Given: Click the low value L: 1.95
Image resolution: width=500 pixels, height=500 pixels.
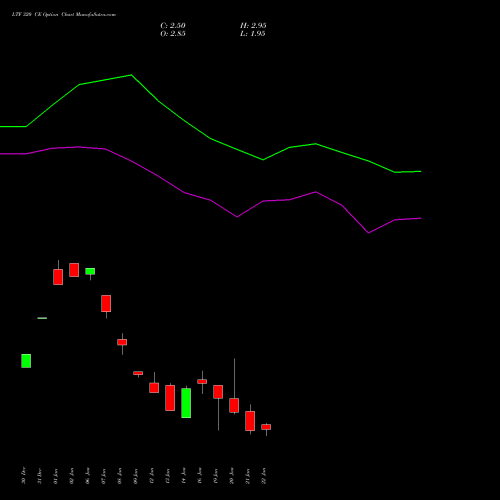Looking at the screenshot, I should [253, 34].
